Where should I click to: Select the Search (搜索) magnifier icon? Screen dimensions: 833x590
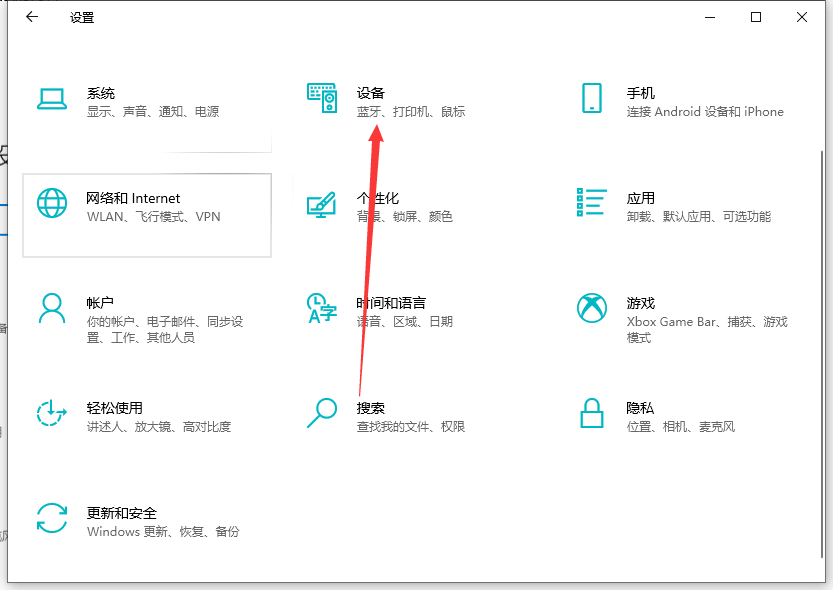[x=322, y=413]
